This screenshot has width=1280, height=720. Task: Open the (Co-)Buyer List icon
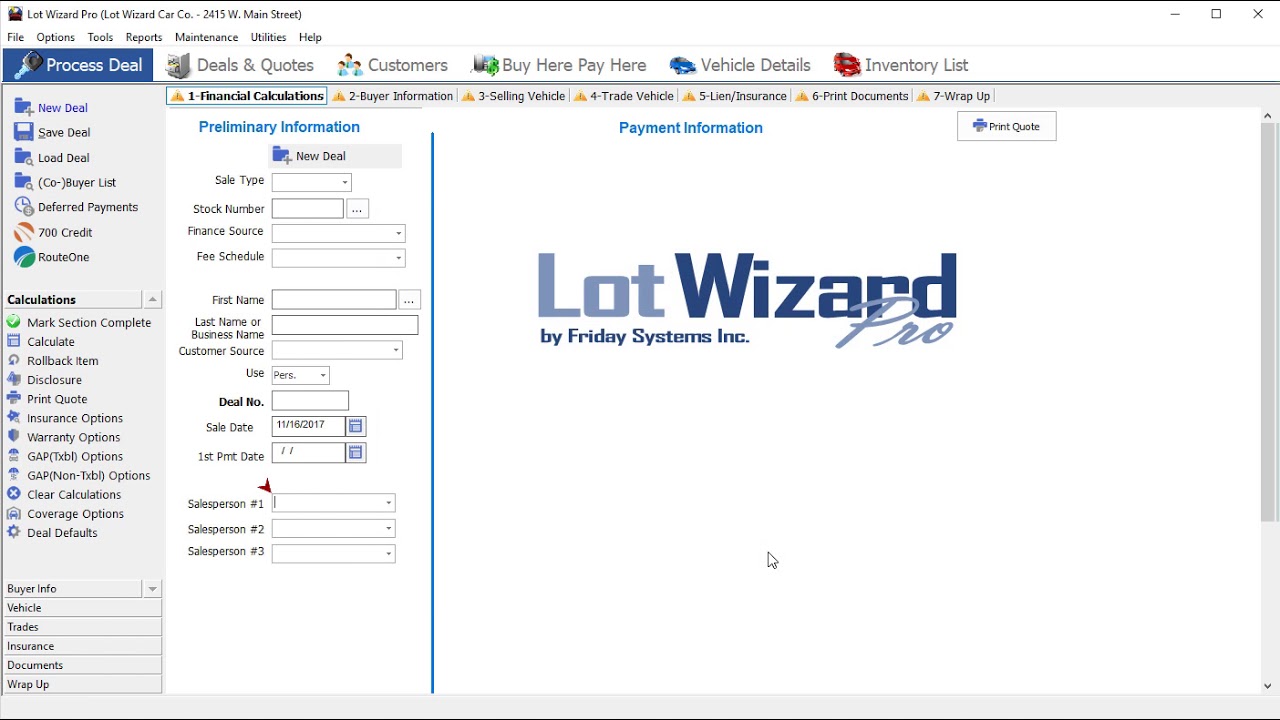(x=23, y=182)
